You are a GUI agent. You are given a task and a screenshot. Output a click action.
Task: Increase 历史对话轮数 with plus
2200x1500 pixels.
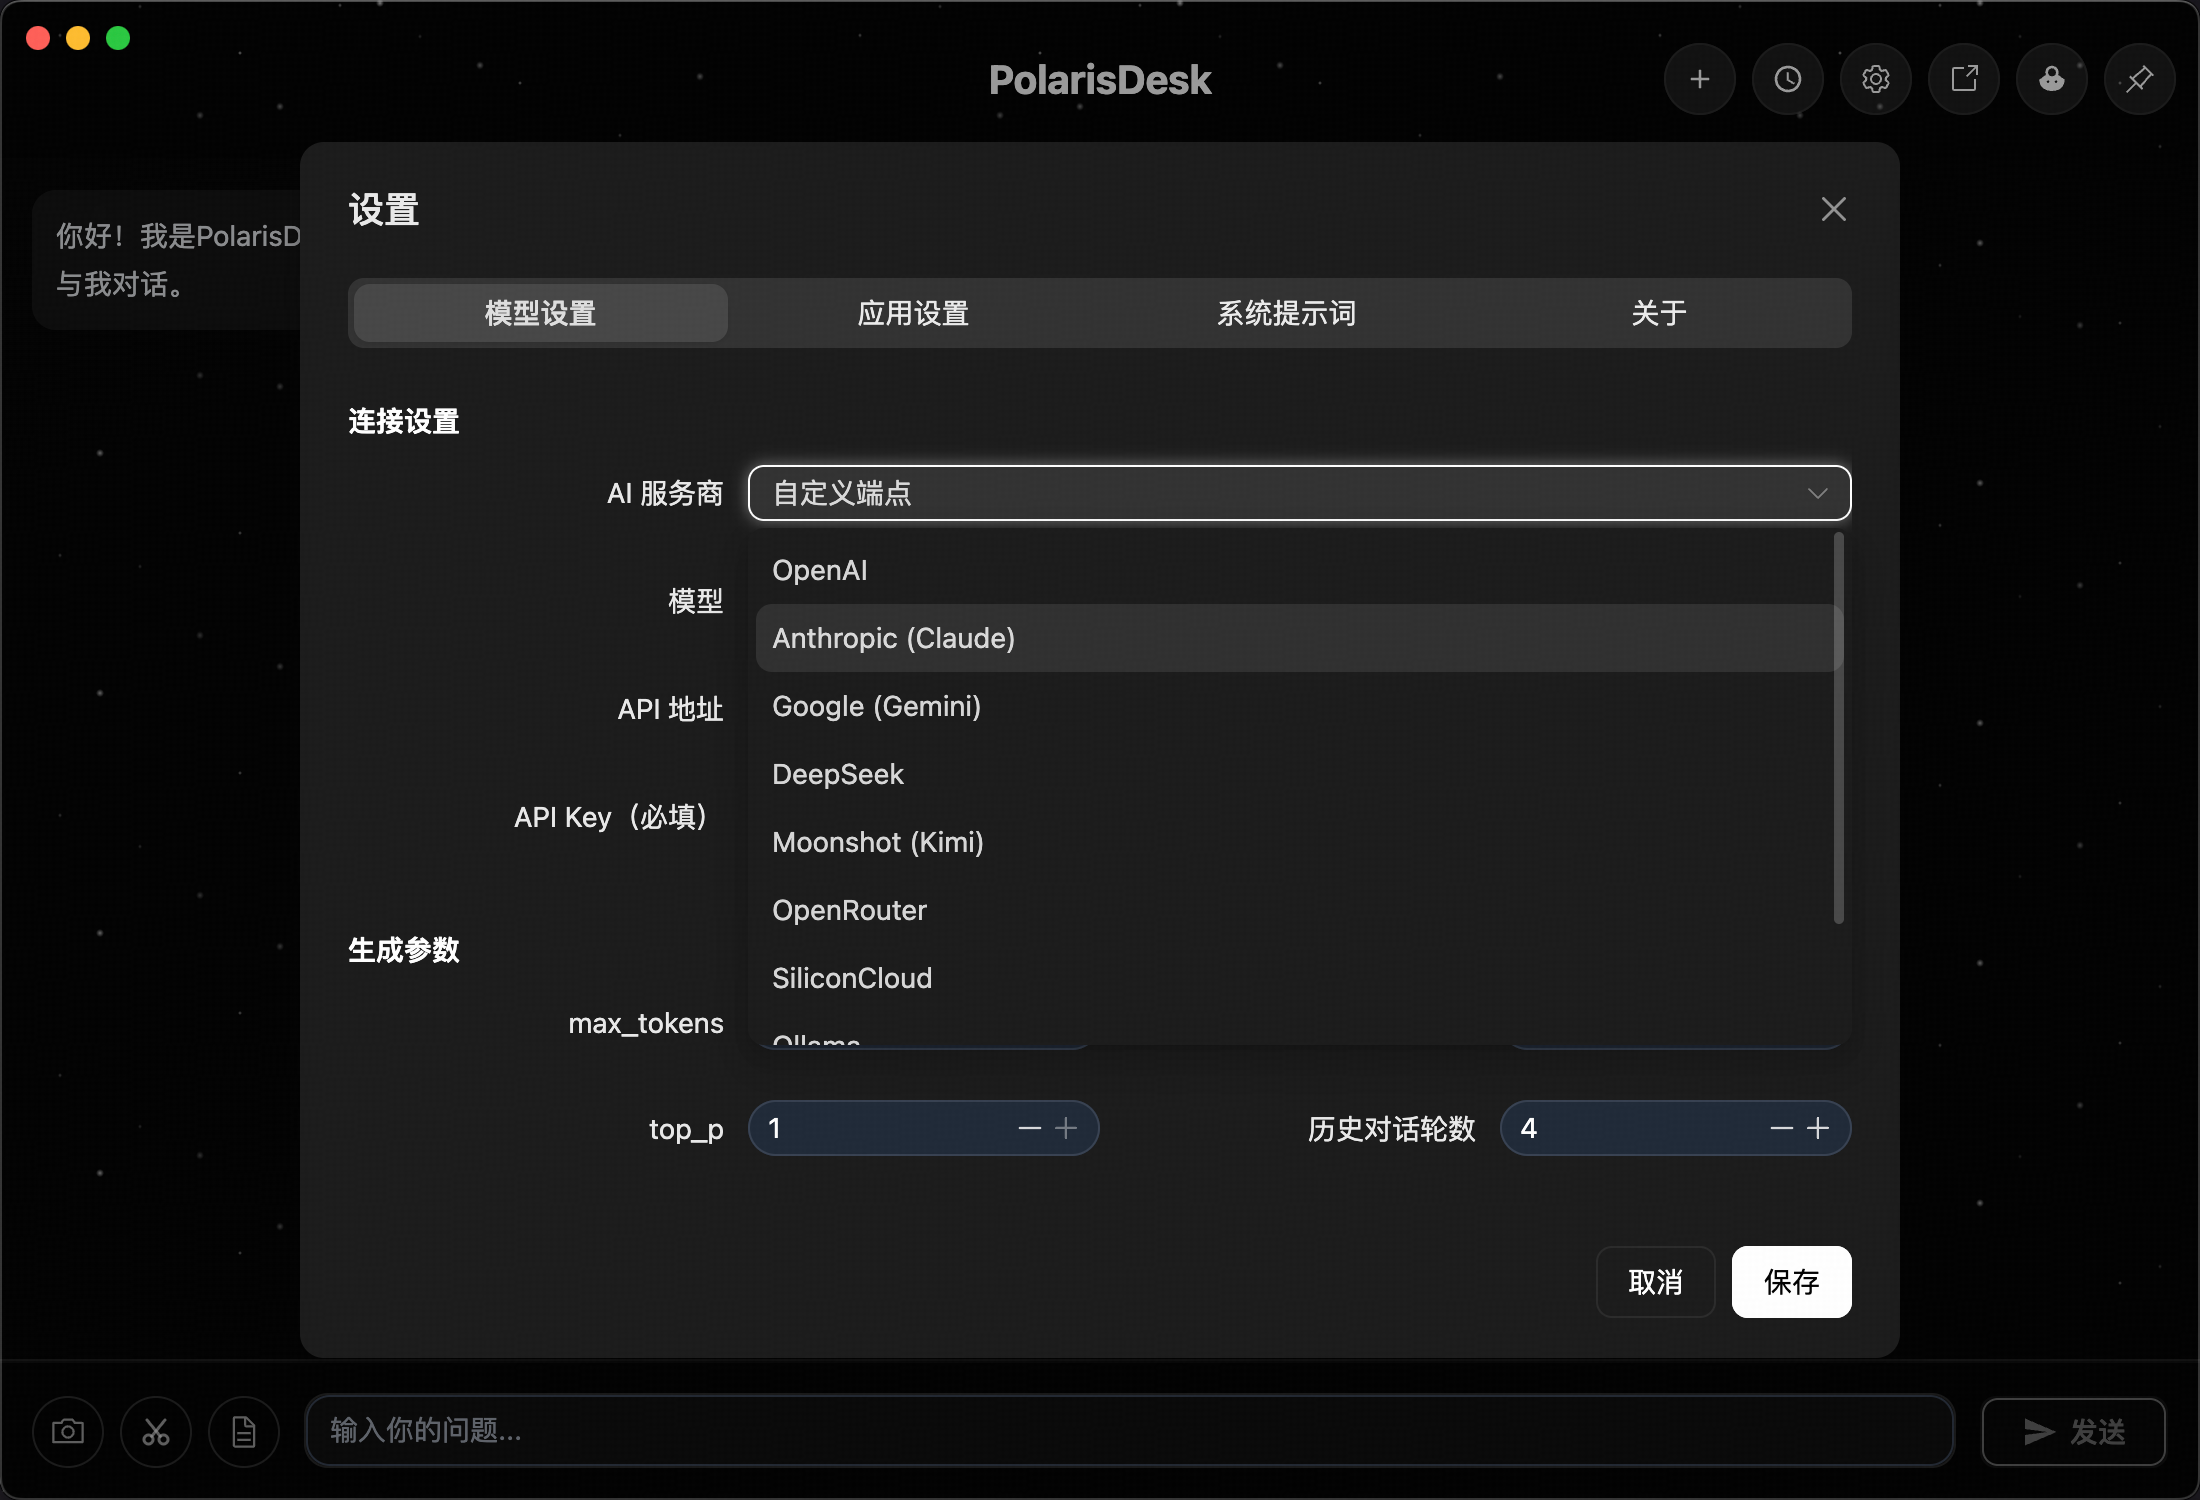pyautogui.click(x=1818, y=1128)
